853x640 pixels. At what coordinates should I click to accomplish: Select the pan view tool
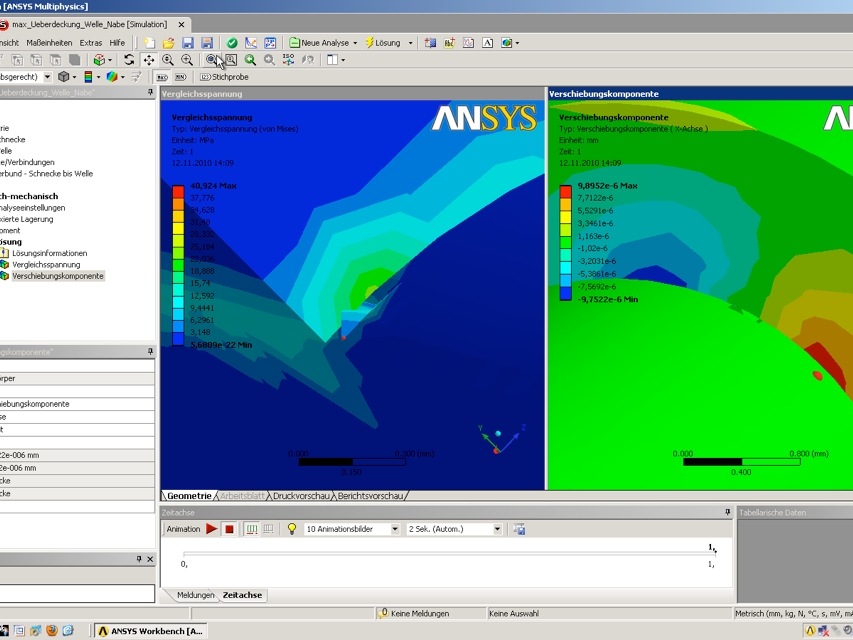pyautogui.click(x=149, y=60)
